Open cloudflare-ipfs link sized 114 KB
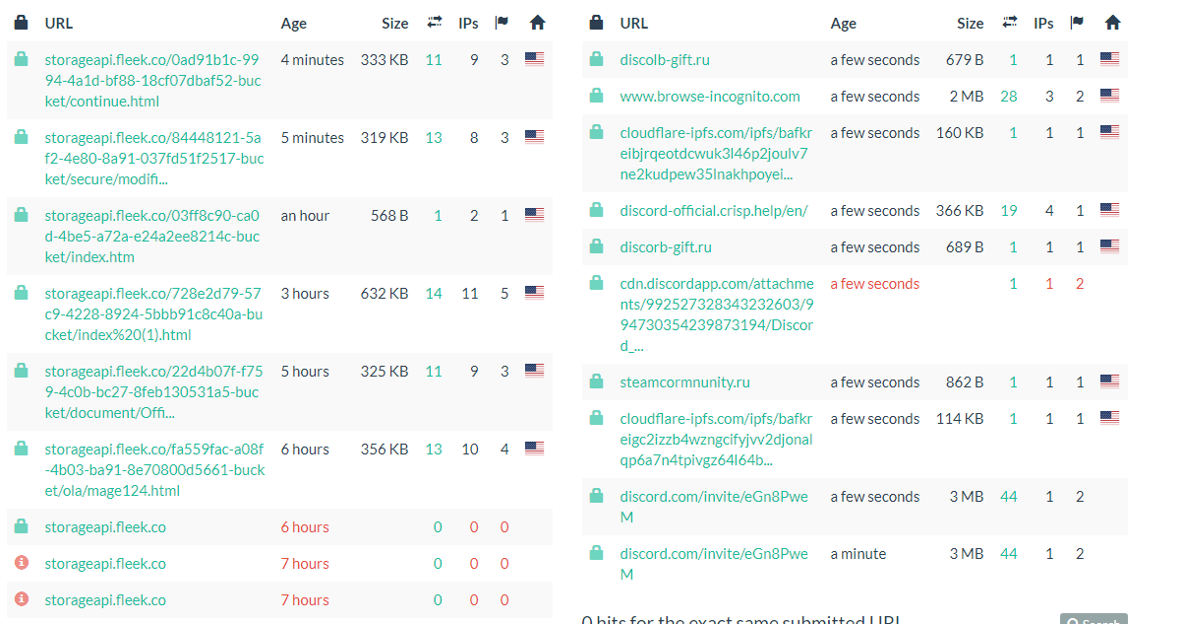This screenshot has width=1183, height=624. [716, 439]
